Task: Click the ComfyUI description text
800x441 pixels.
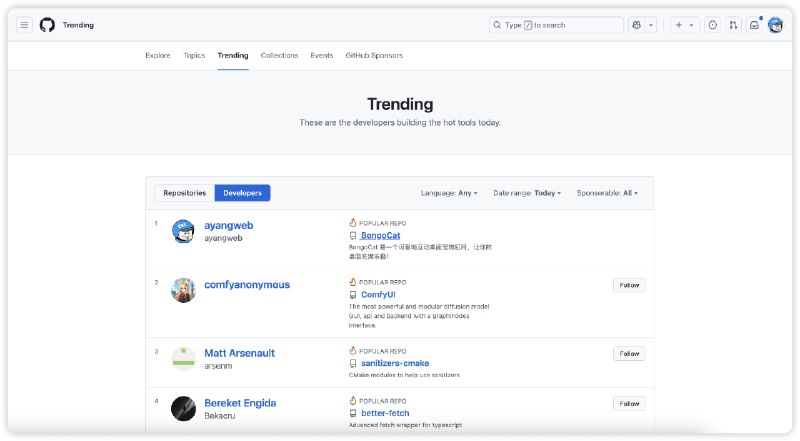Action: (x=419, y=316)
